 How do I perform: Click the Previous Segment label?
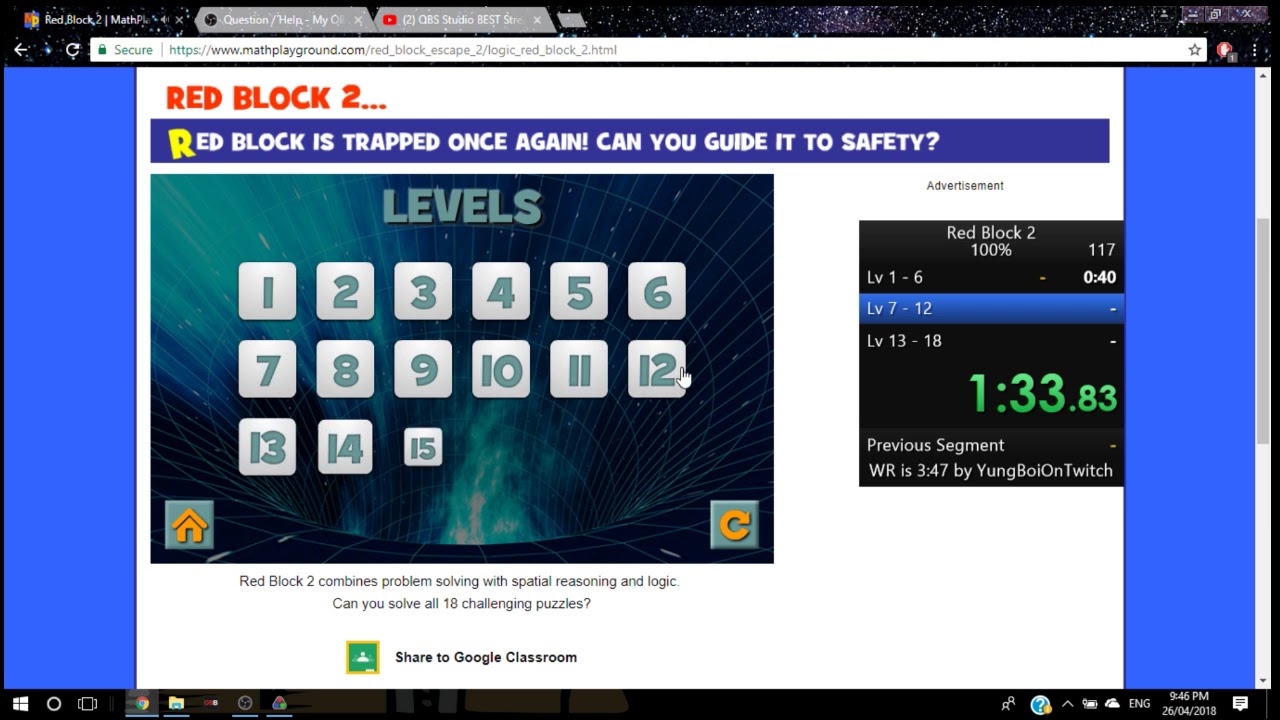point(935,445)
